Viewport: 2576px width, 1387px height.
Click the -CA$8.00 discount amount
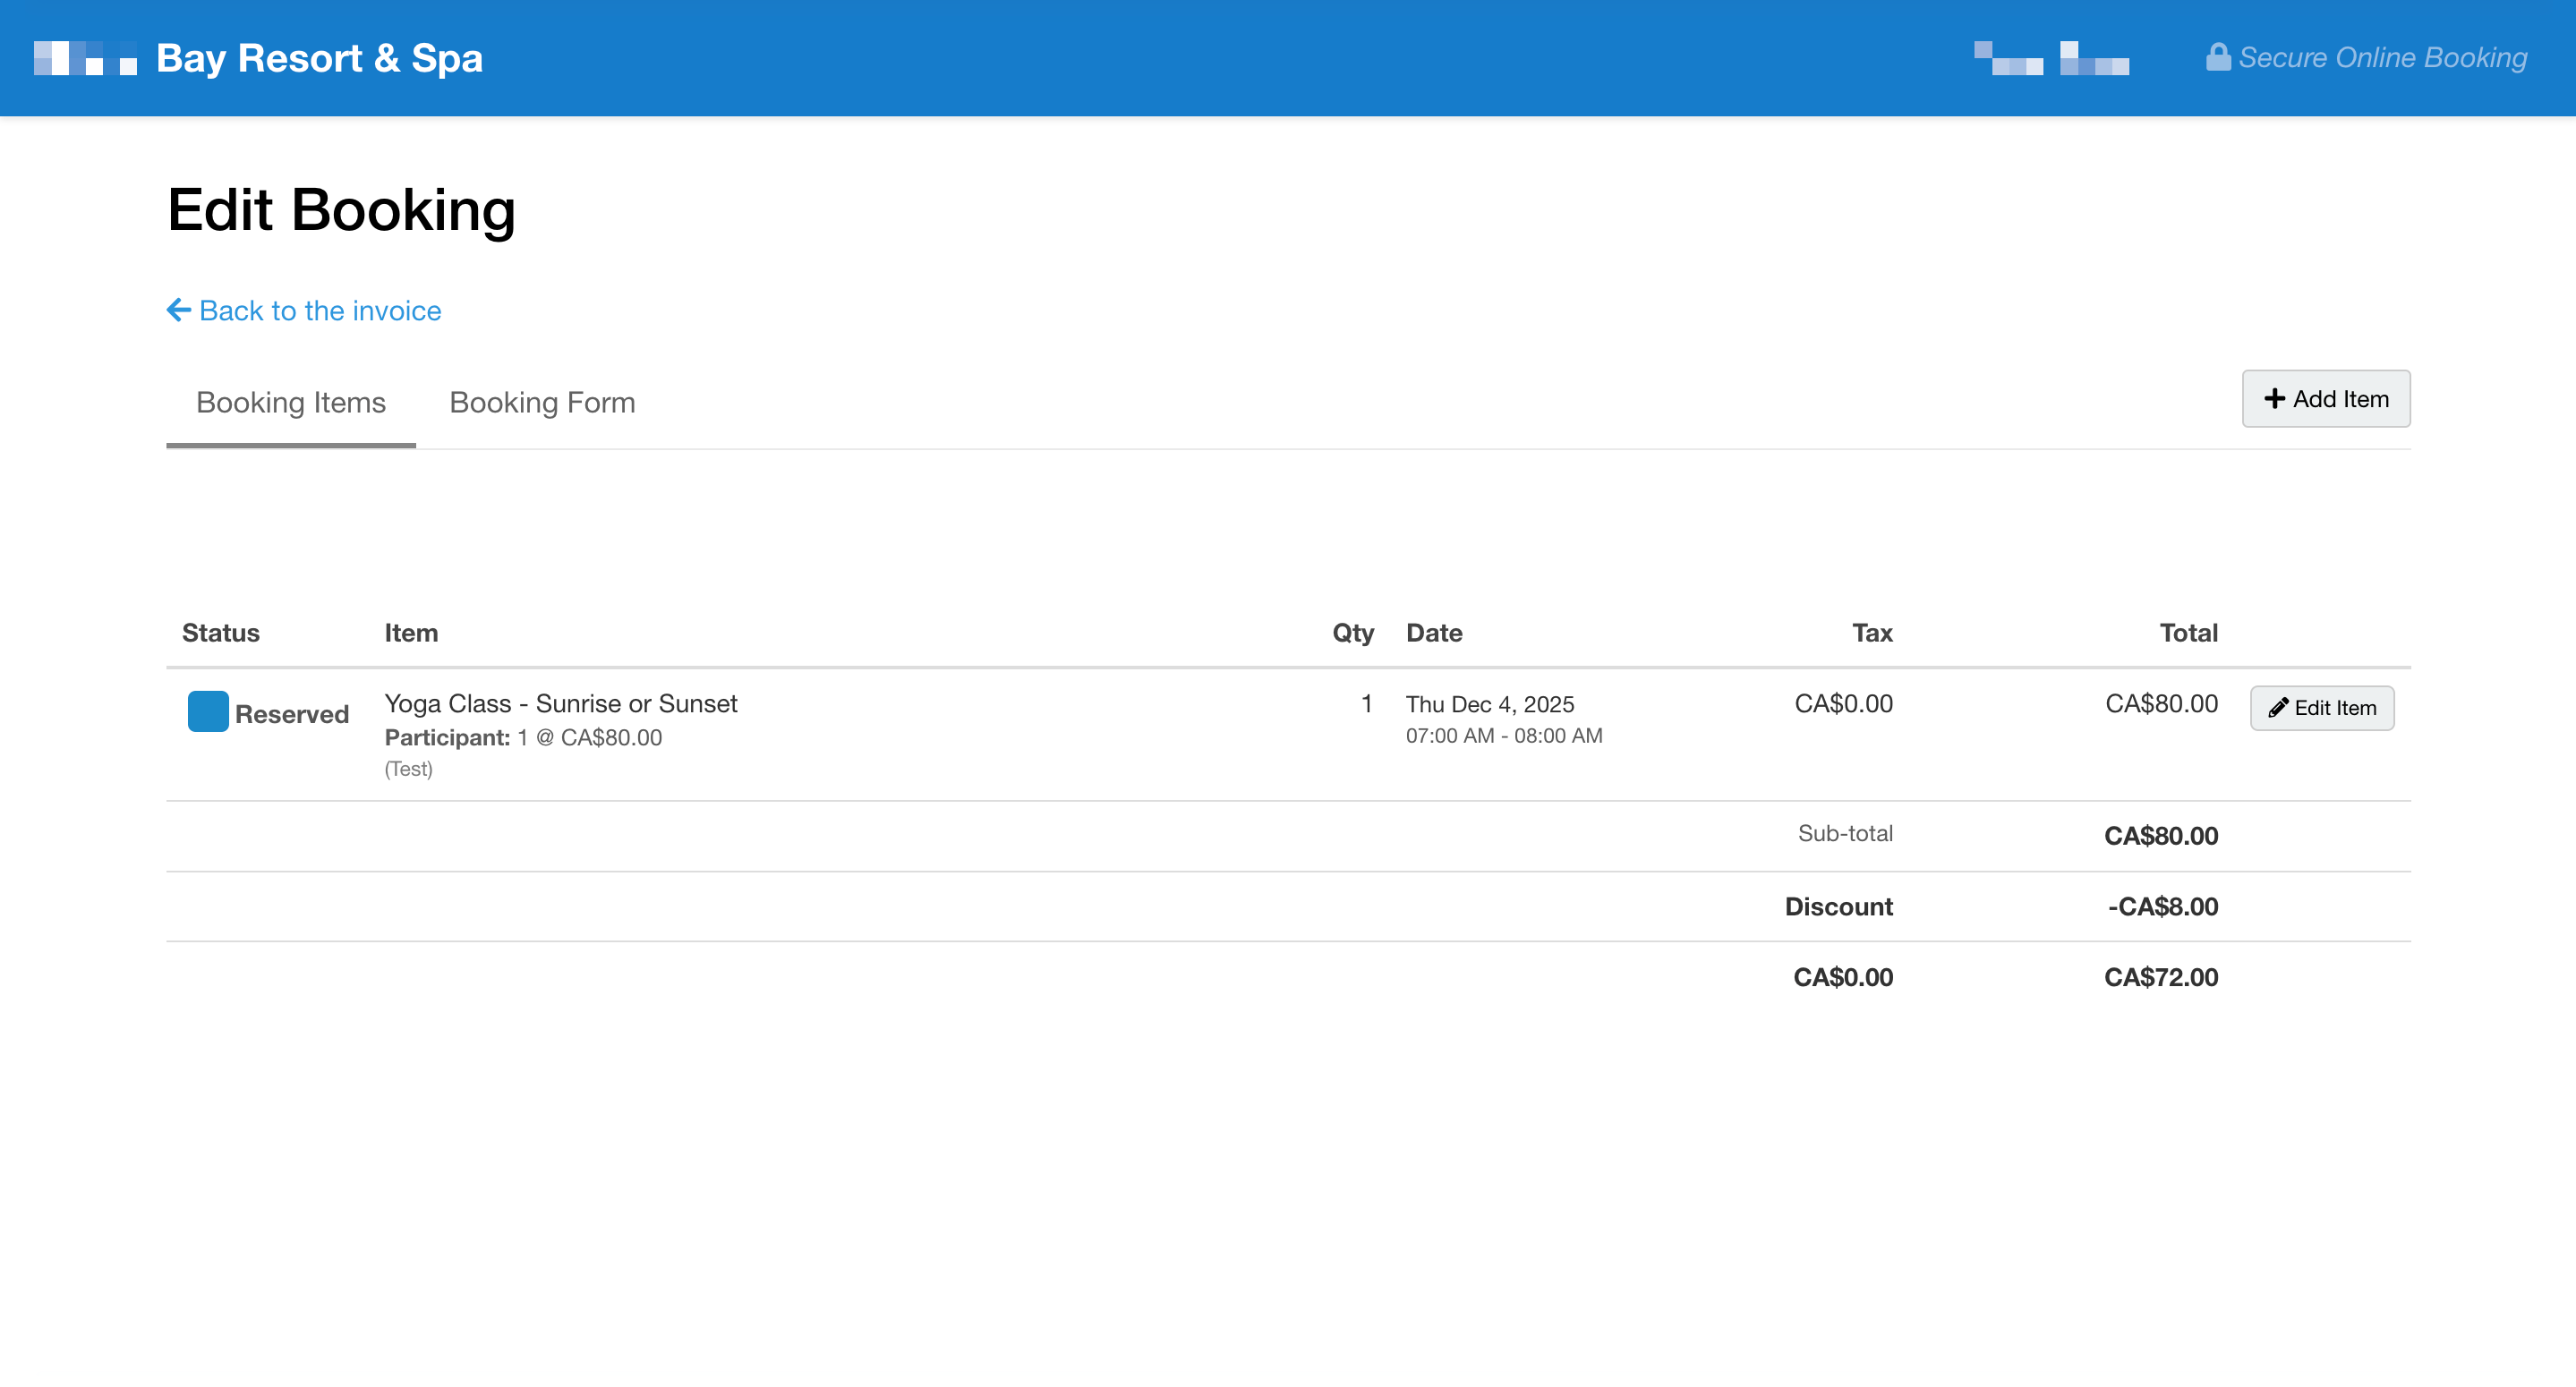coord(2162,906)
